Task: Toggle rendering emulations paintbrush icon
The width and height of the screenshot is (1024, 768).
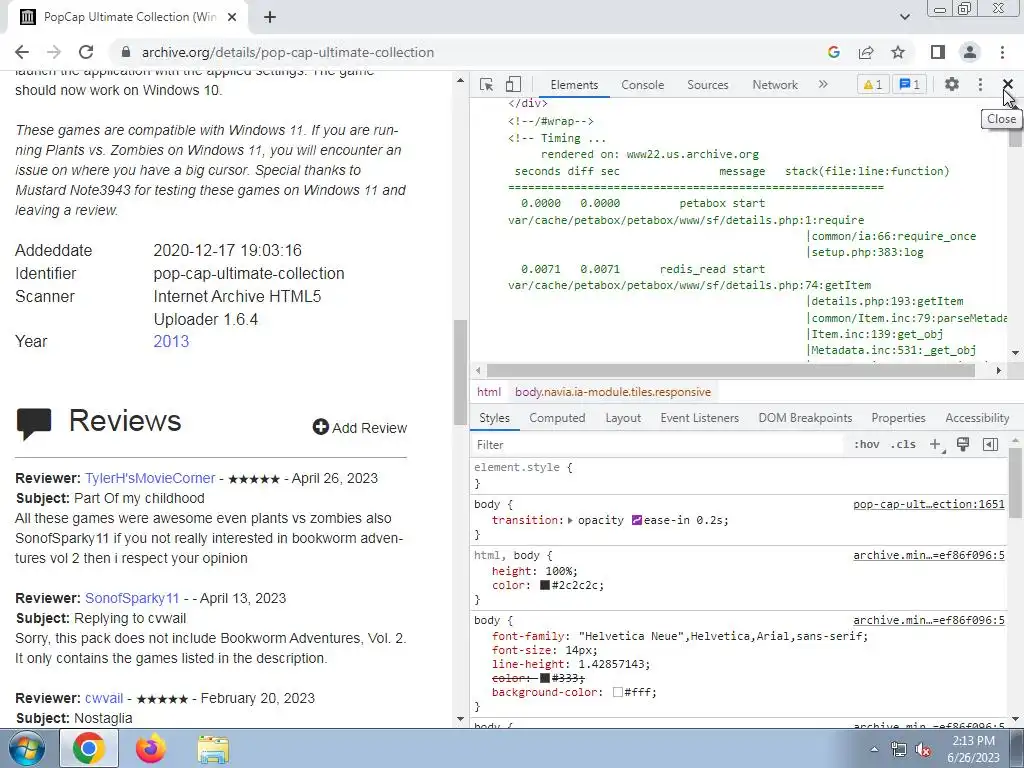Action: pyautogui.click(x=963, y=445)
